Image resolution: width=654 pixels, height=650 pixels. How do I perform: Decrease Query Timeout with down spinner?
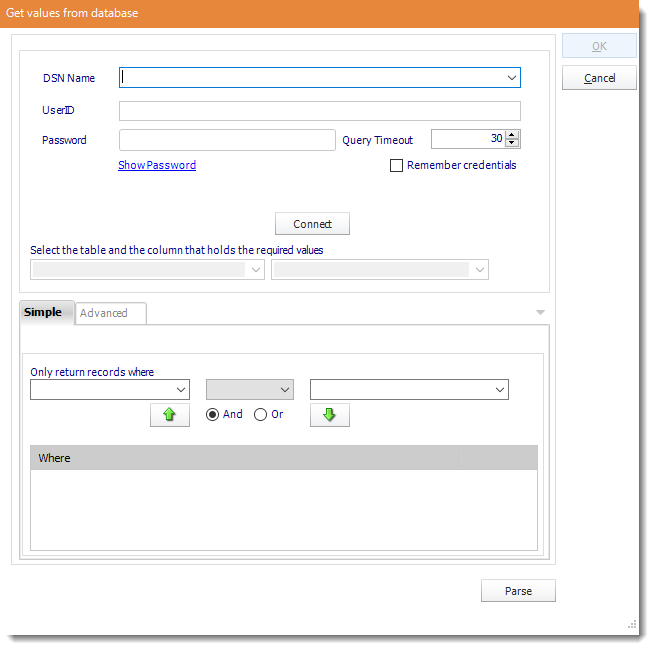pyautogui.click(x=512, y=143)
